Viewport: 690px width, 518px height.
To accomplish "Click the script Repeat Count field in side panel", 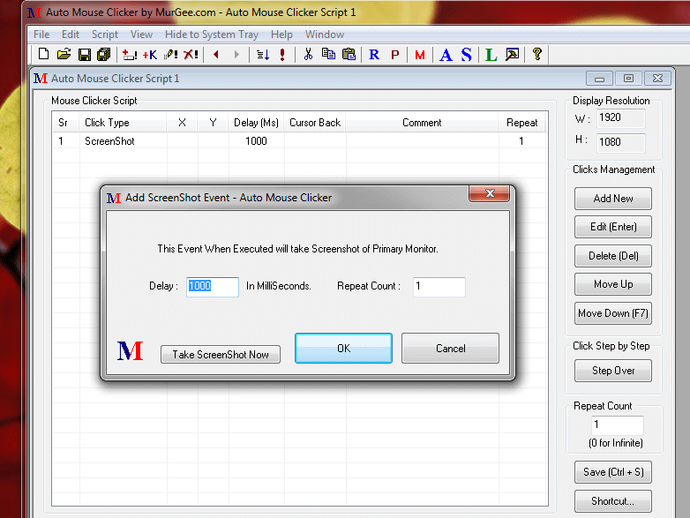I will point(617,425).
